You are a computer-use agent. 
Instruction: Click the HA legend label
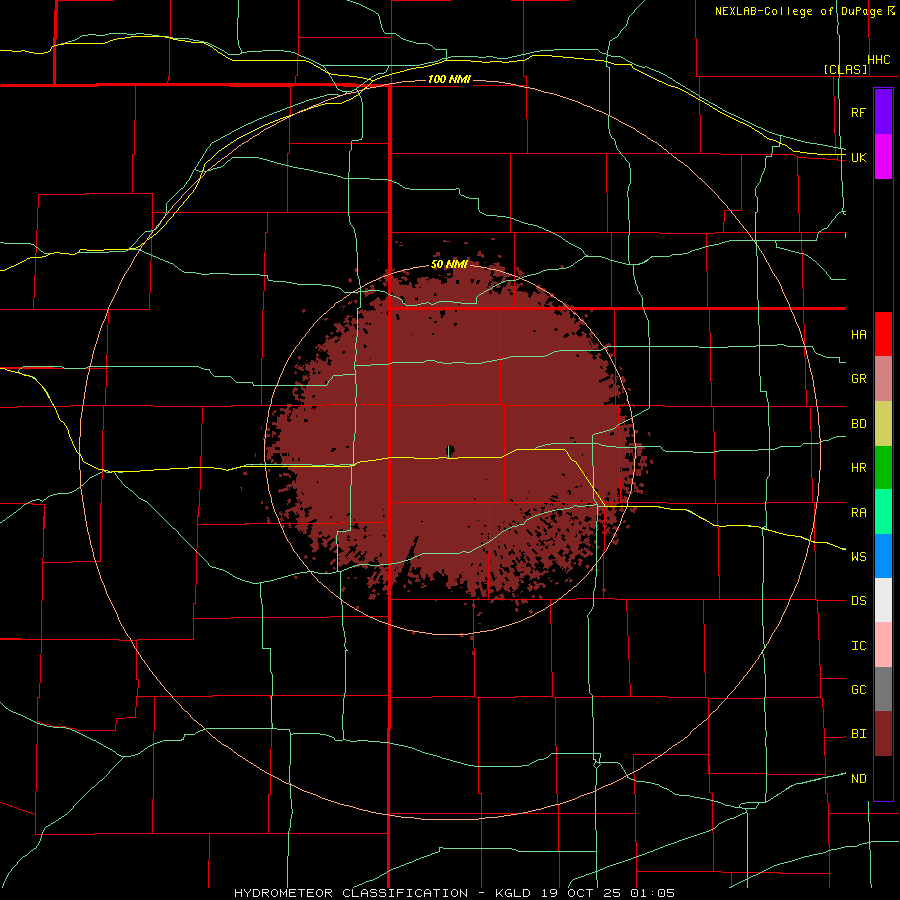click(x=858, y=335)
